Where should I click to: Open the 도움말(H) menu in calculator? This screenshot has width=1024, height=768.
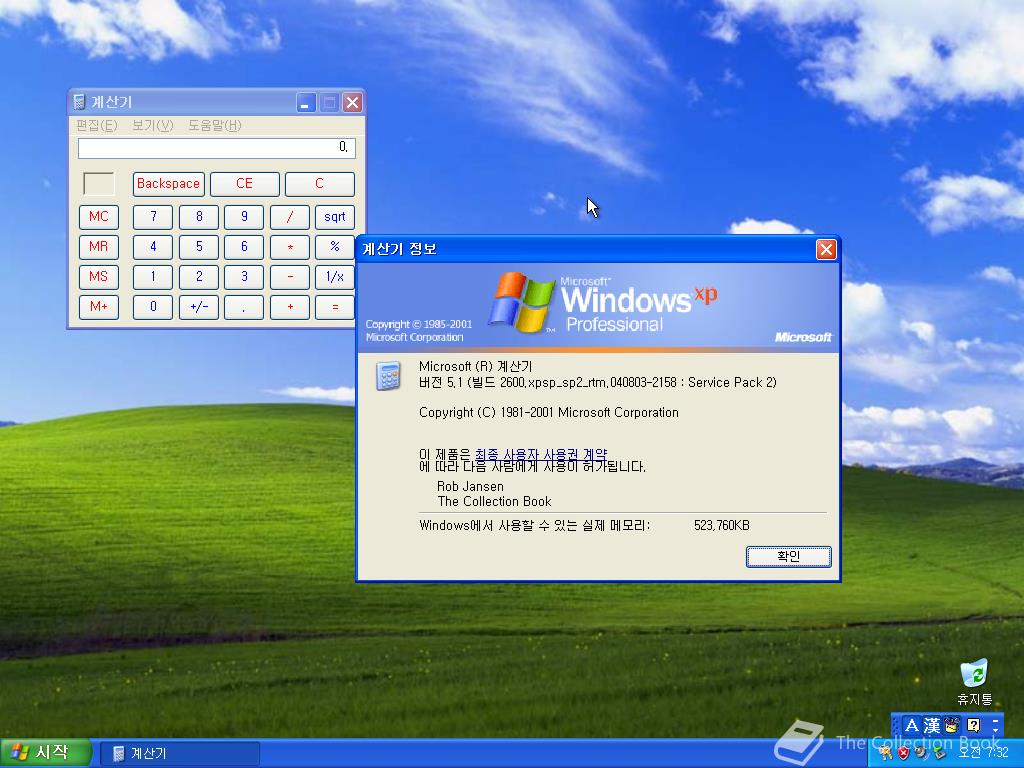pyautogui.click(x=215, y=125)
